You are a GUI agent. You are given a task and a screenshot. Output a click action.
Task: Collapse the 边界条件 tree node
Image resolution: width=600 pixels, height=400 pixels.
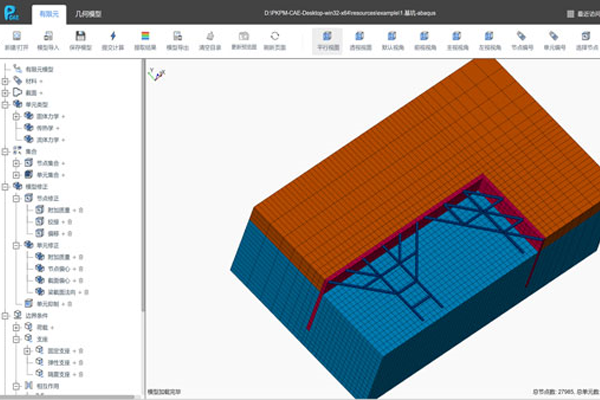pos(5,314)
